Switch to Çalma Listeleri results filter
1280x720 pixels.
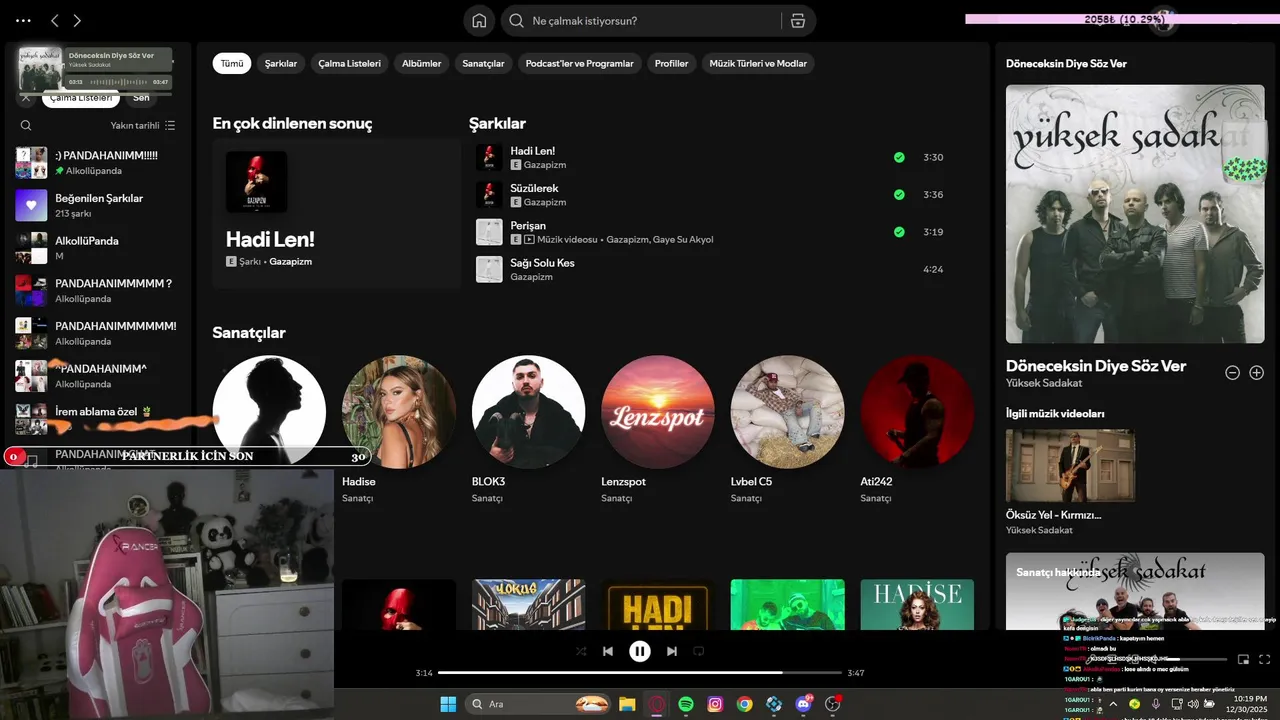350,63
